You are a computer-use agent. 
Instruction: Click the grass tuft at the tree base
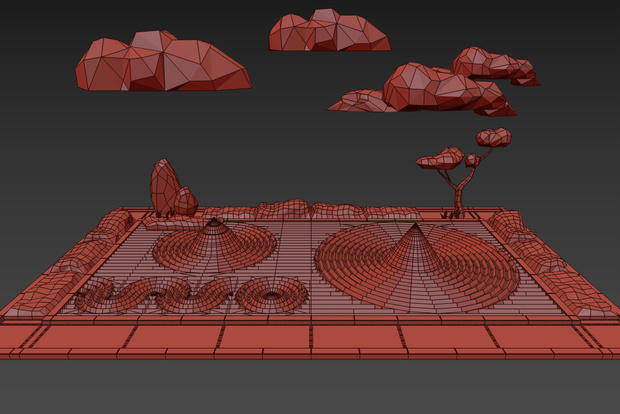point(446,214)
